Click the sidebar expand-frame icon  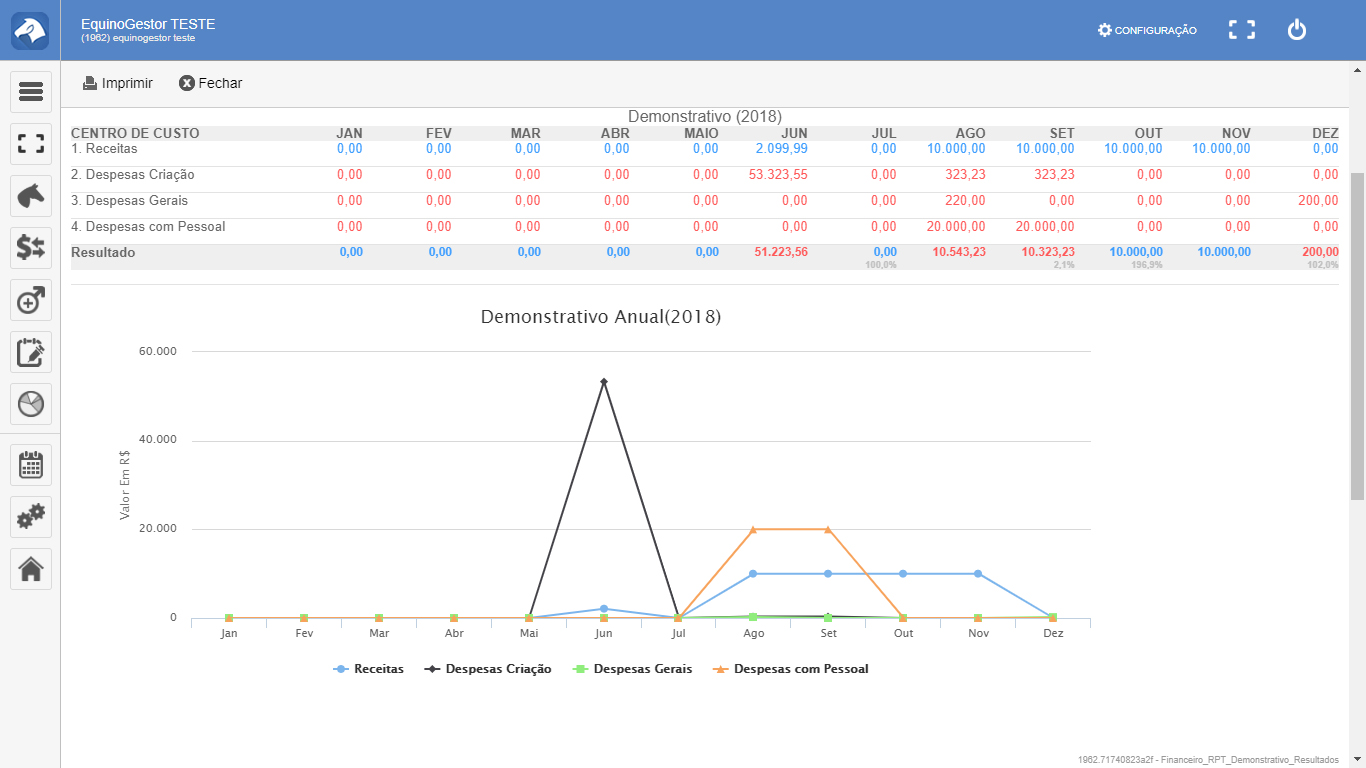(31, 144)
